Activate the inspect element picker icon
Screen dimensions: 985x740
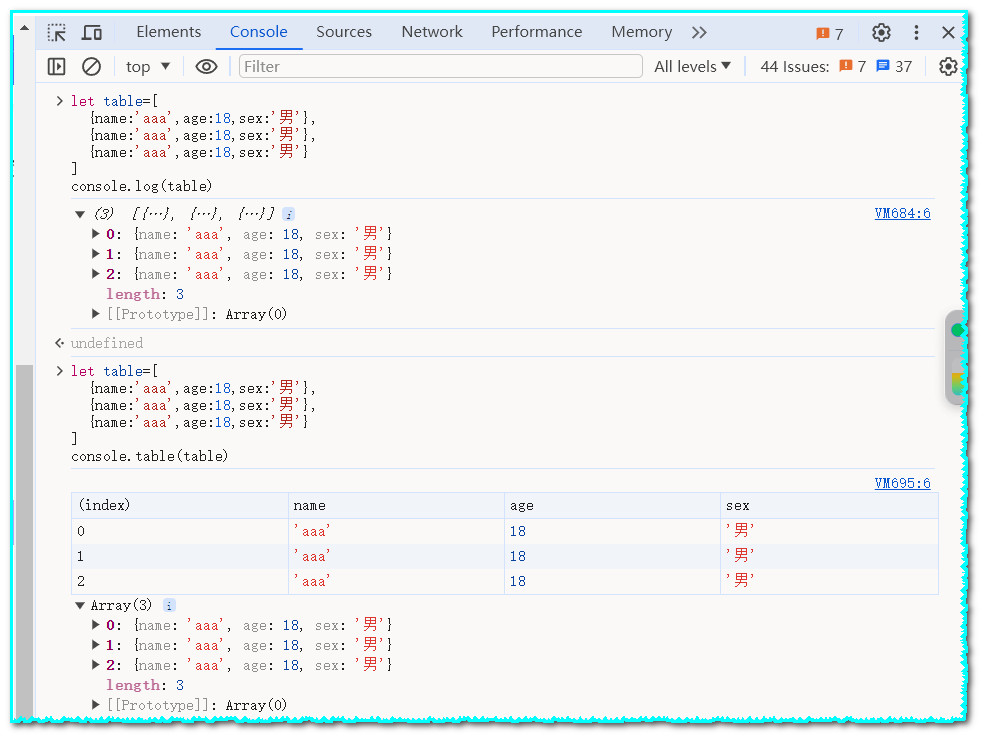click(x=57, y=32)
